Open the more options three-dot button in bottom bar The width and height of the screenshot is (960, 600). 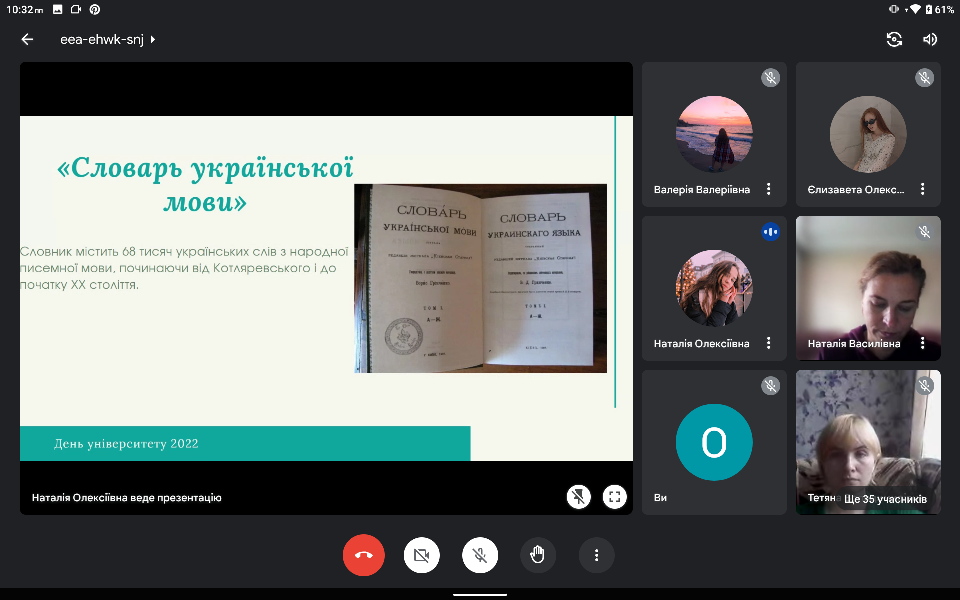point(596,555)
